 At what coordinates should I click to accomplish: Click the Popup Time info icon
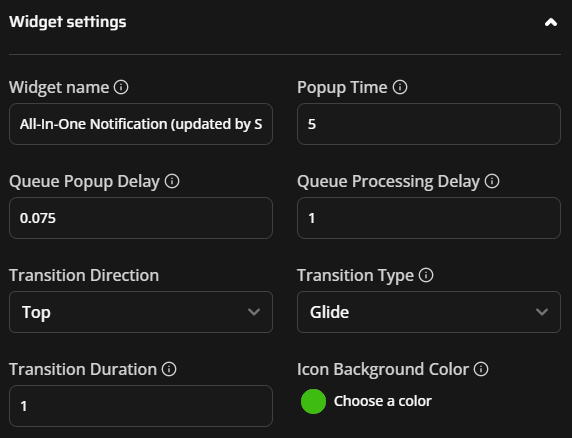coord(400,87)
